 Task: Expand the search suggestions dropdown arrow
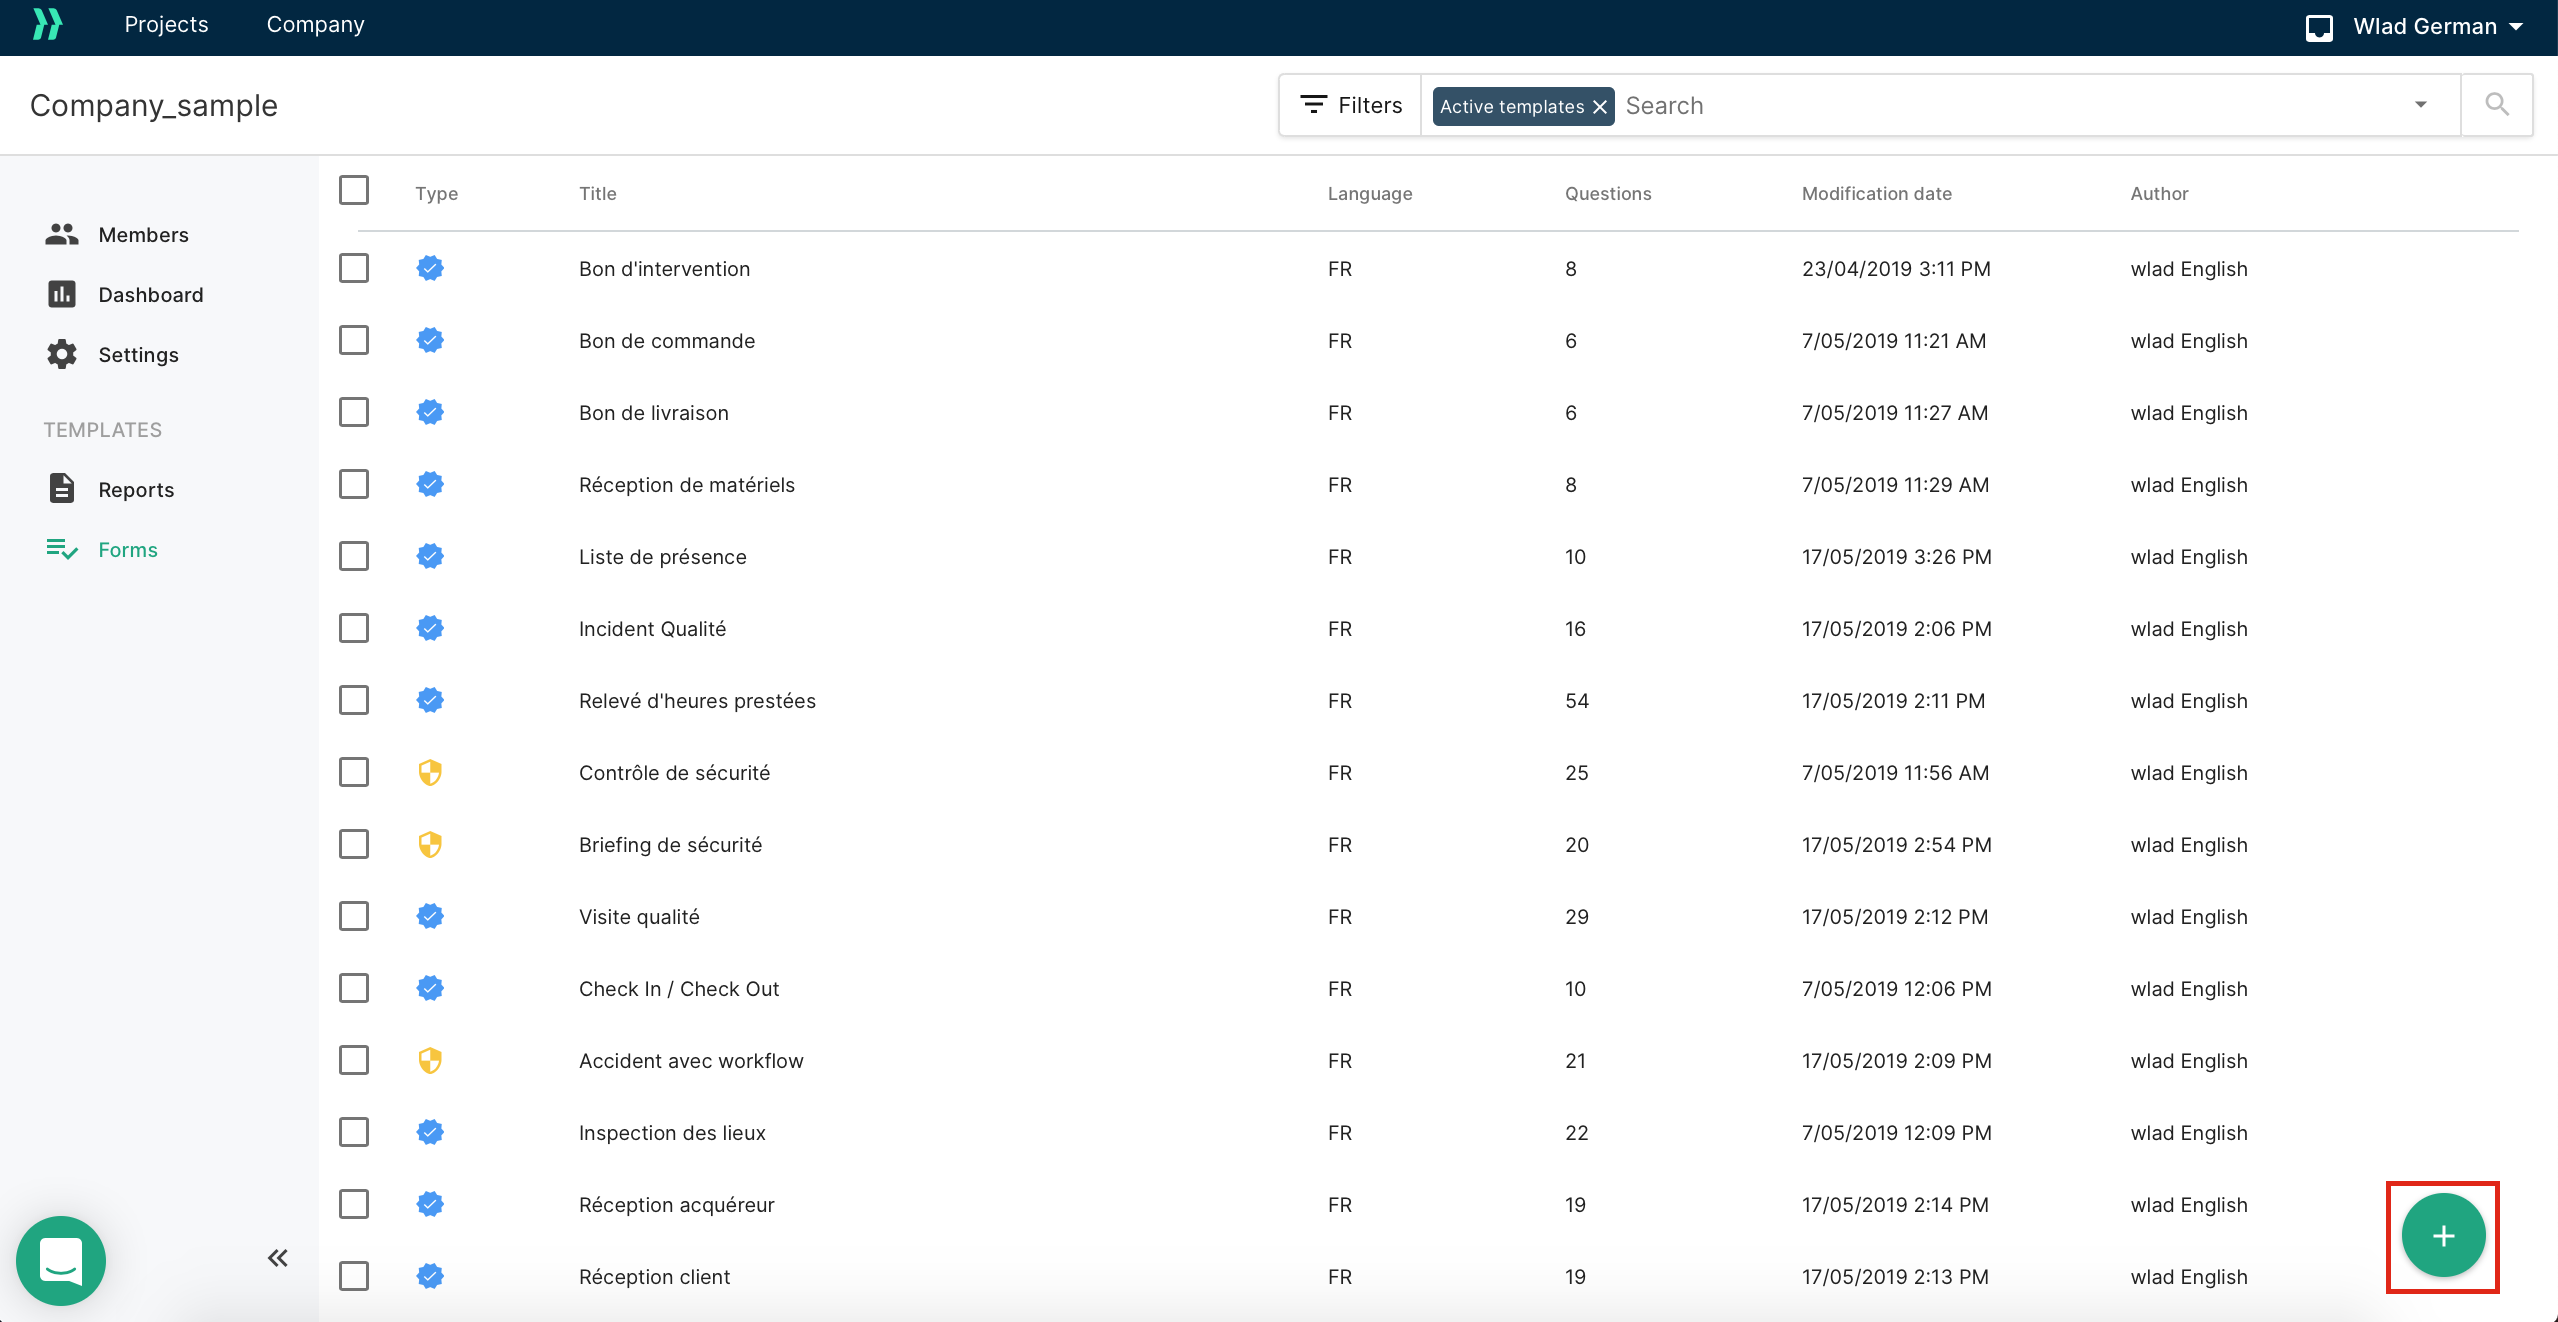[x=2421, y=105]
